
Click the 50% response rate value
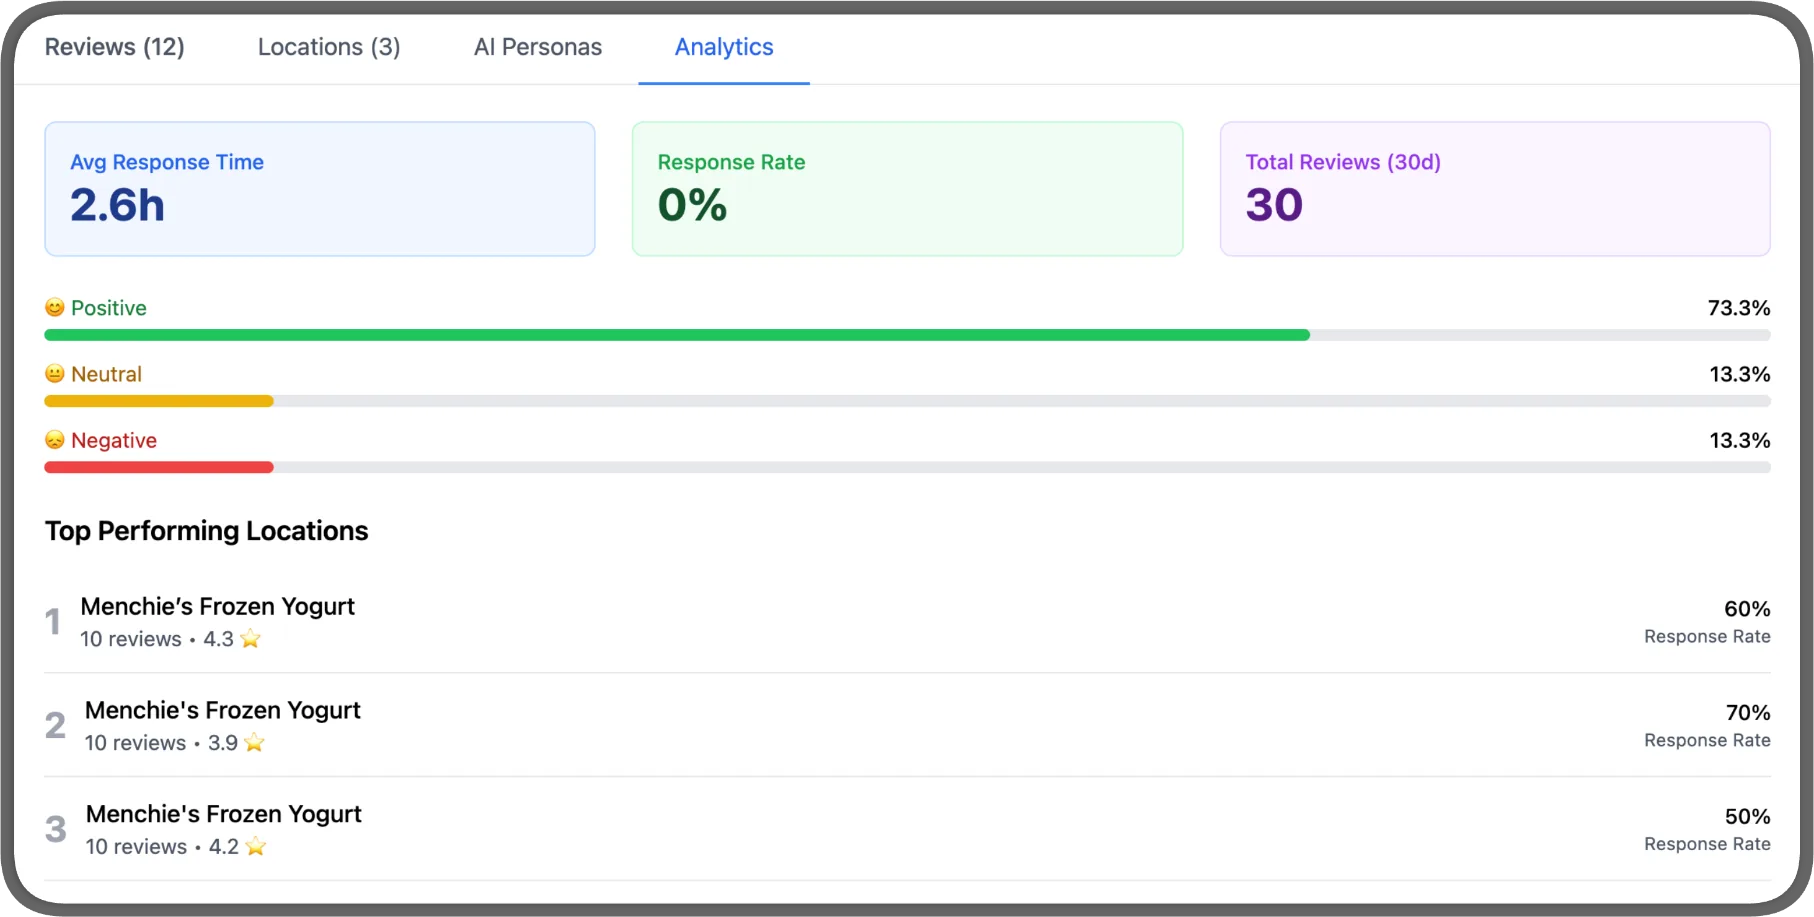pos(1747,817)
